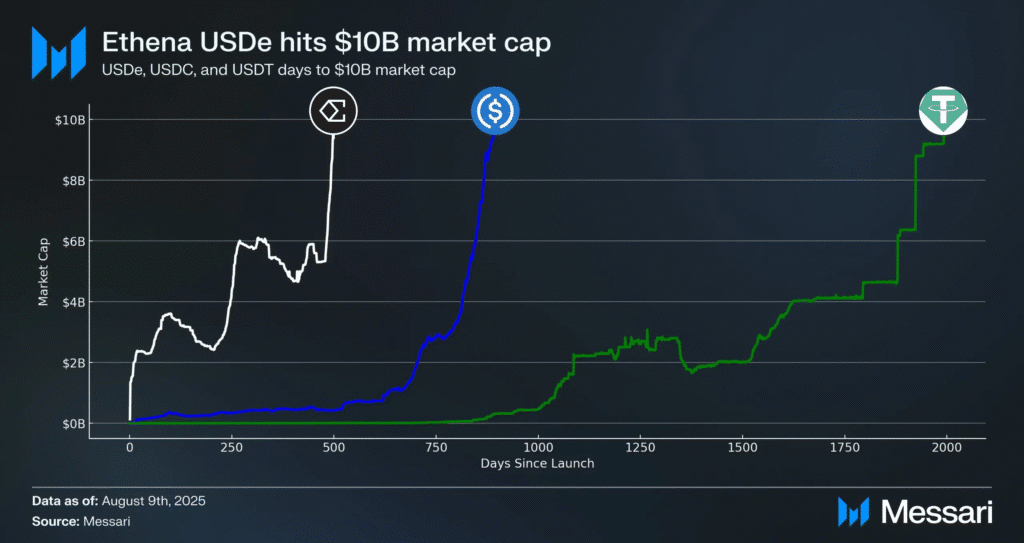Click the Messari brand name text
1024x543 pixels.
936,512
